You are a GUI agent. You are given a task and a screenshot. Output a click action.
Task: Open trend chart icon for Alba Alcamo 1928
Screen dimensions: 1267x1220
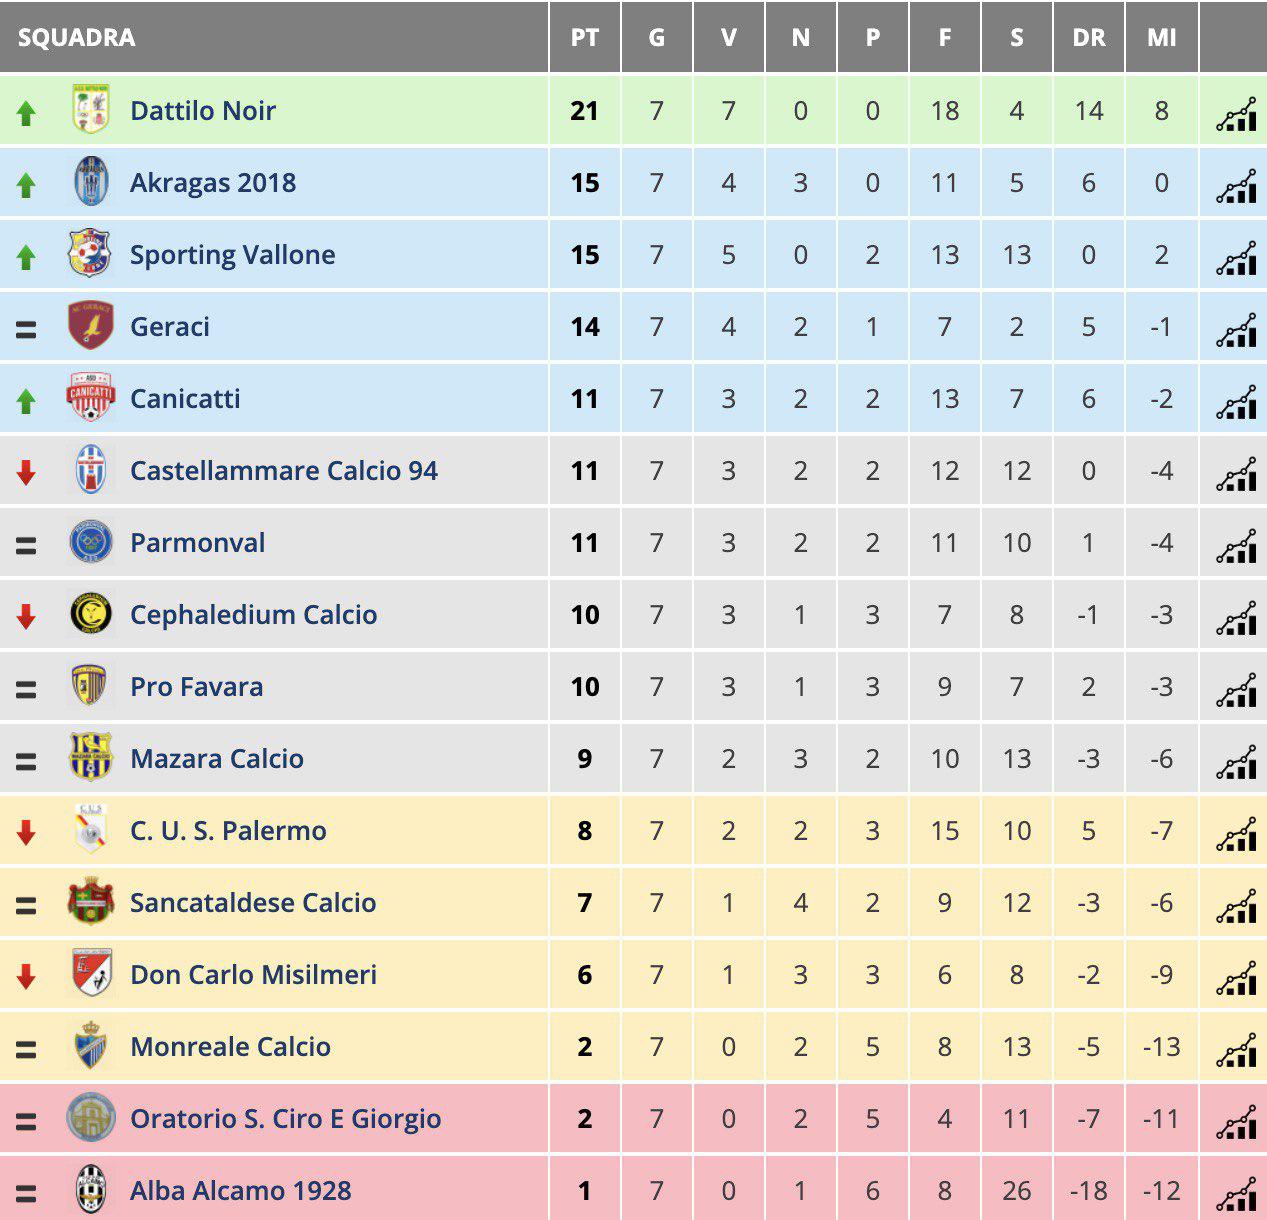[x=1236, y=1194]
